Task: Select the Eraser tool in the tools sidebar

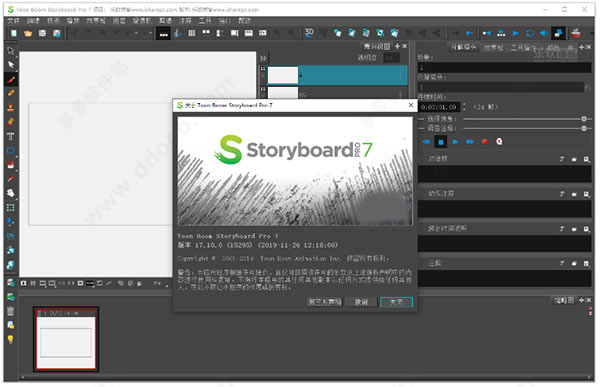Action: pyautogui.click(x=11, y=122)
